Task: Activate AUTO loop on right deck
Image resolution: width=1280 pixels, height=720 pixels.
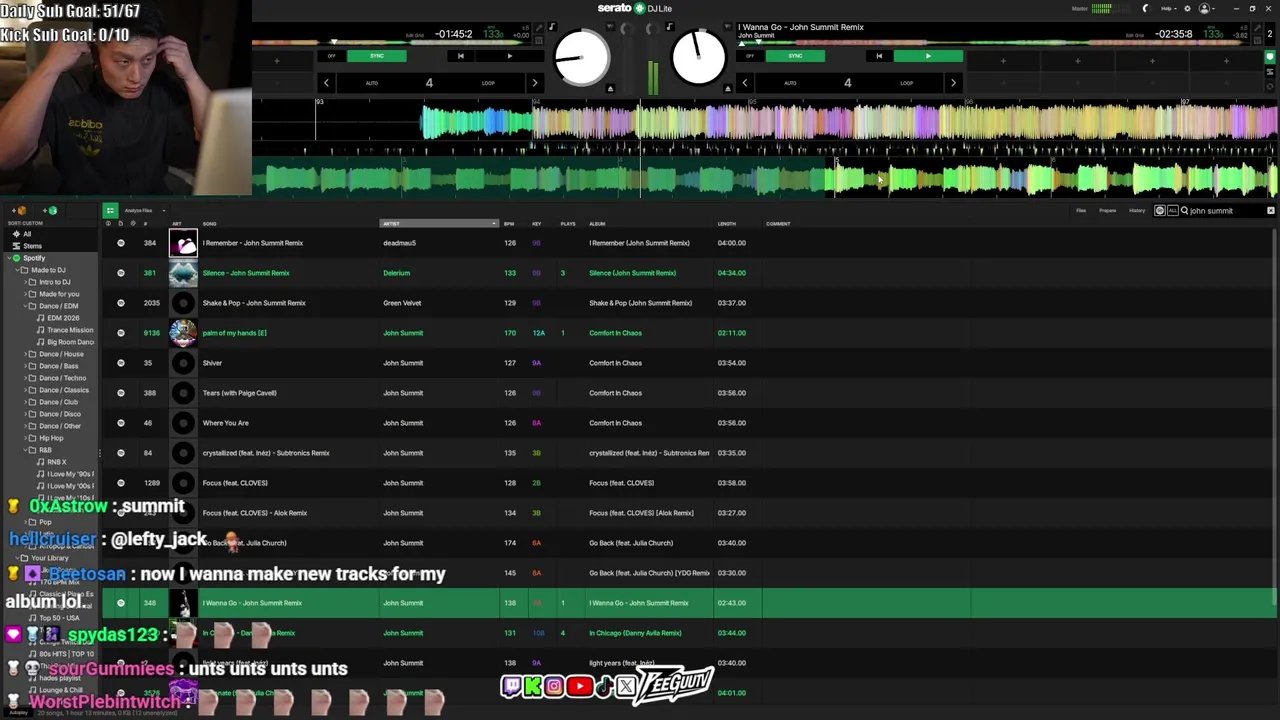Action: (790, 83)
